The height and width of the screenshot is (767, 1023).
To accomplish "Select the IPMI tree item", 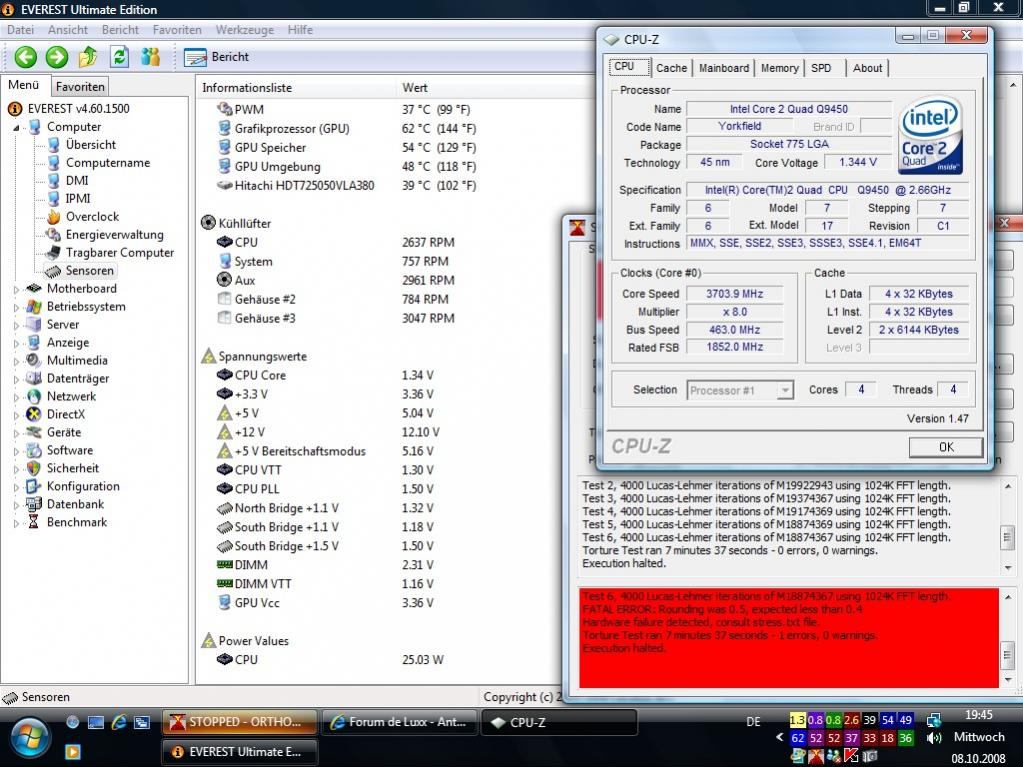I will 78,199.
